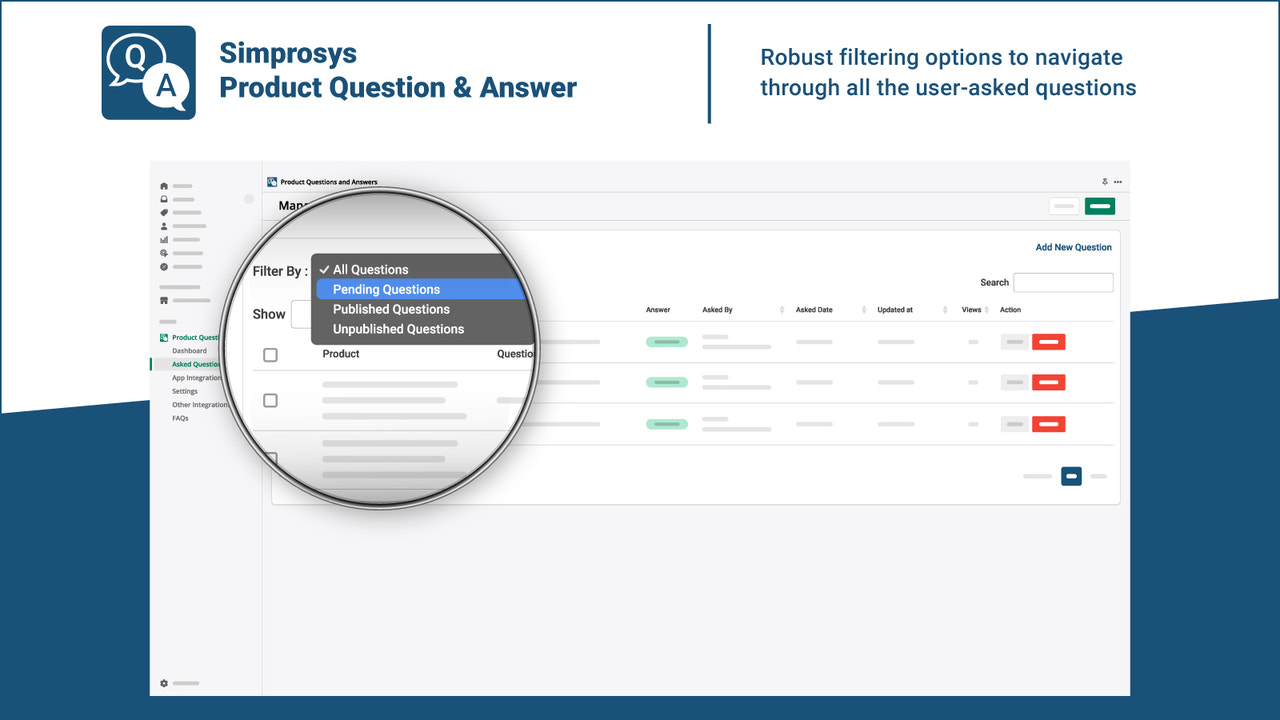Select the Analytics bar chart icon

(164, 240)
